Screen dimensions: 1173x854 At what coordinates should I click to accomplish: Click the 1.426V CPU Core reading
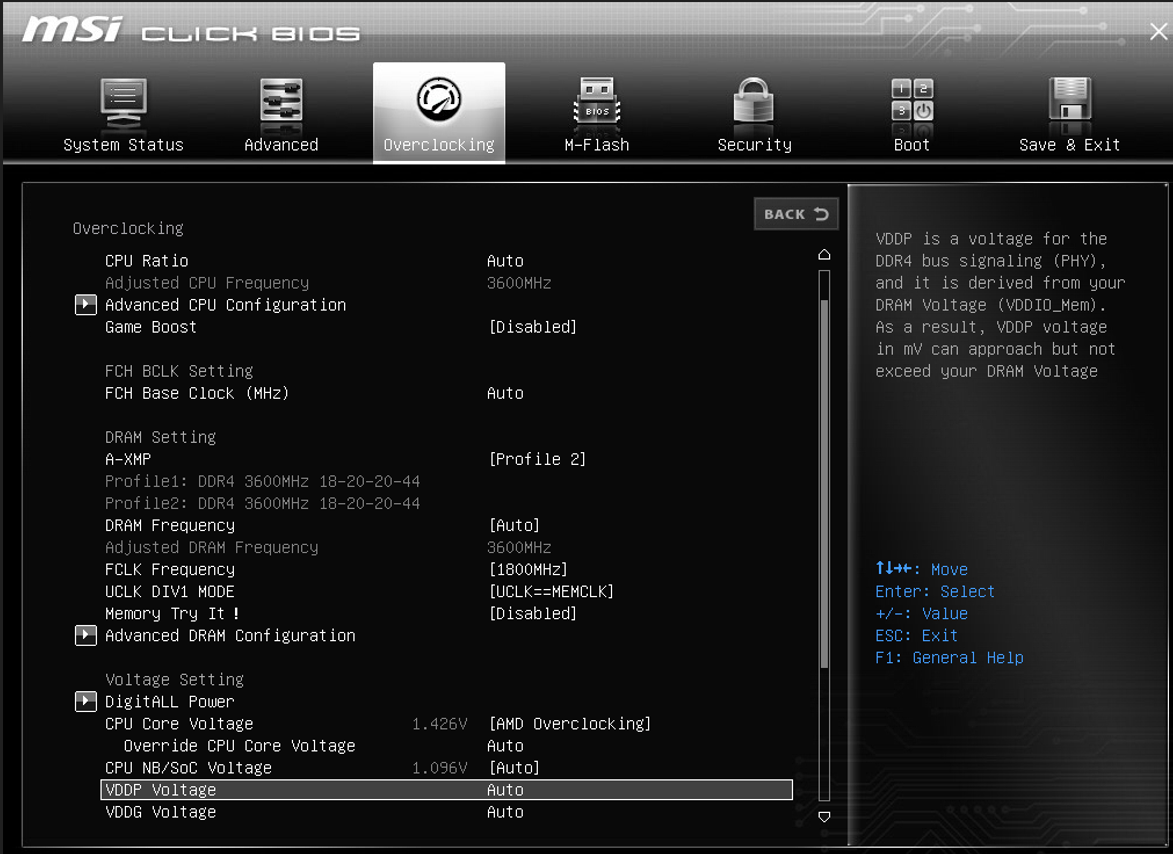pos(440,724)
